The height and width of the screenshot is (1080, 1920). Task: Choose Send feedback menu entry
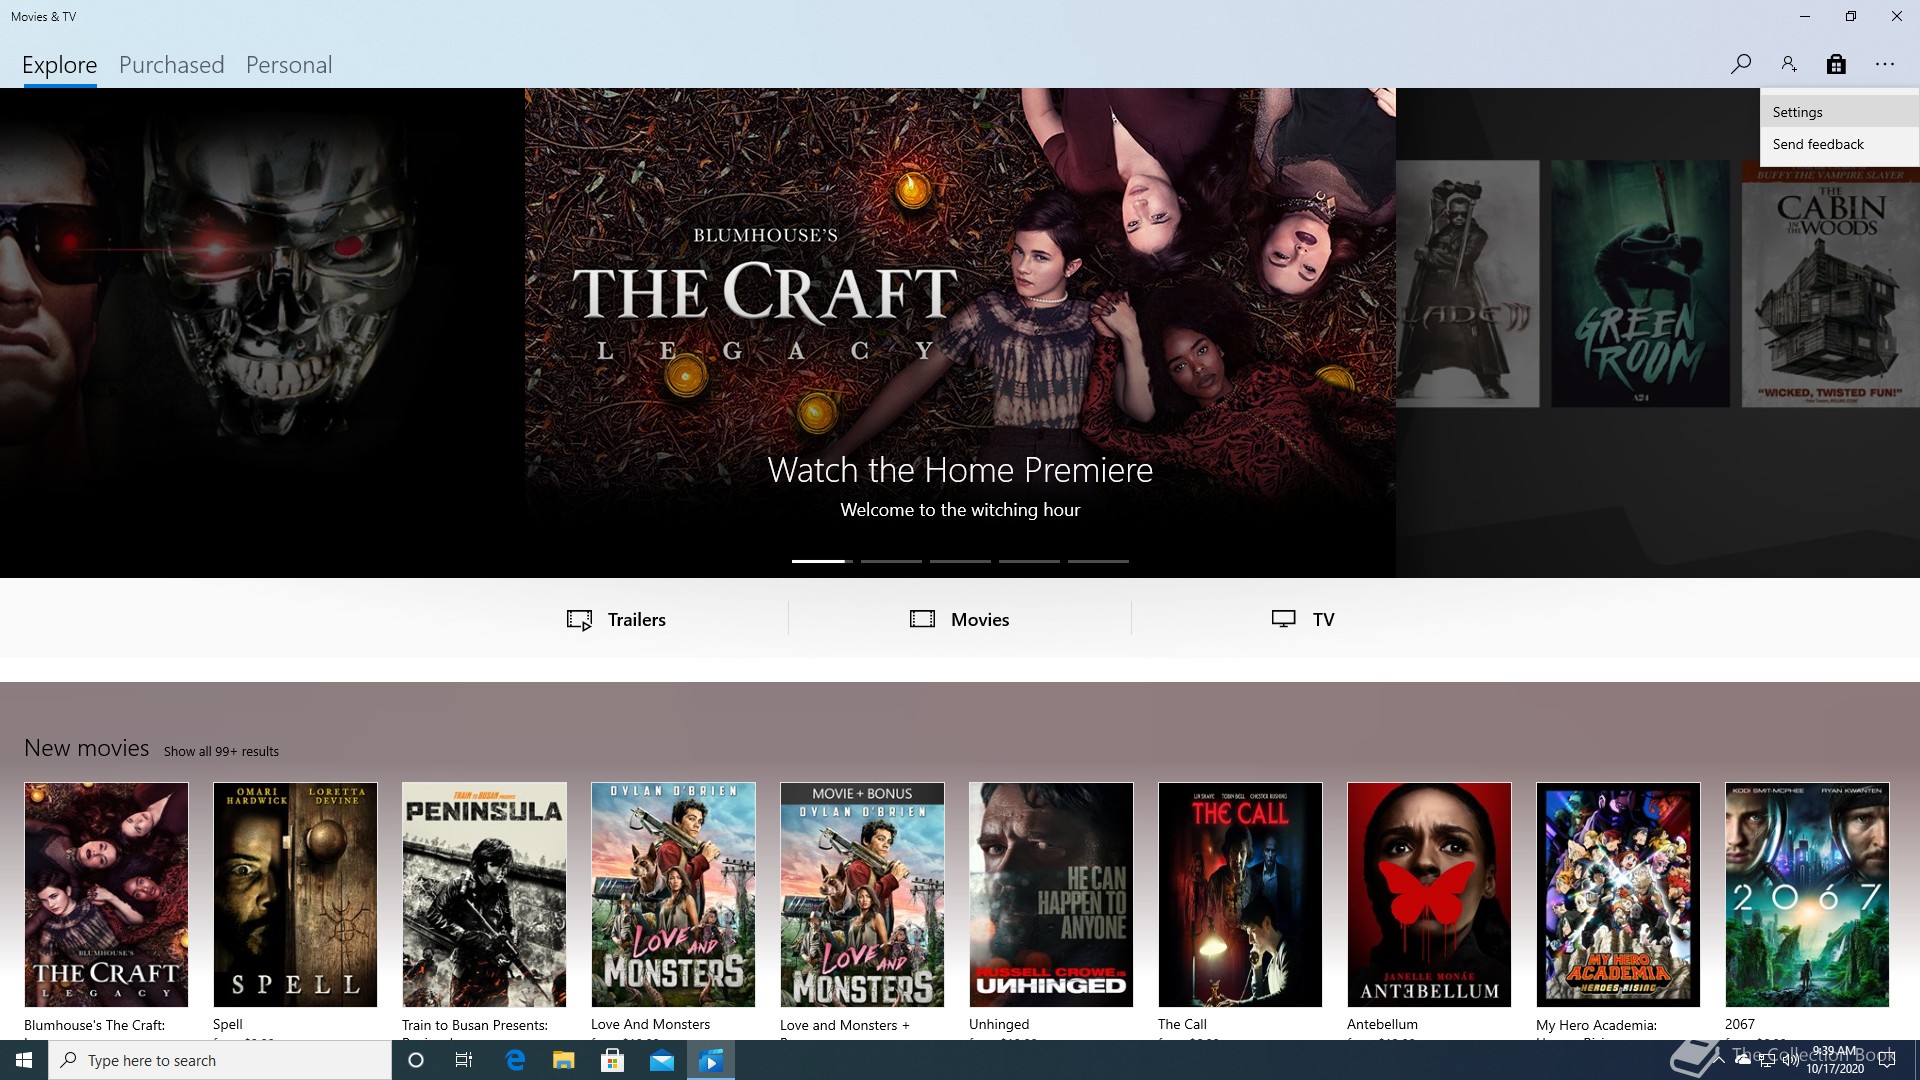pos(1839,144)
